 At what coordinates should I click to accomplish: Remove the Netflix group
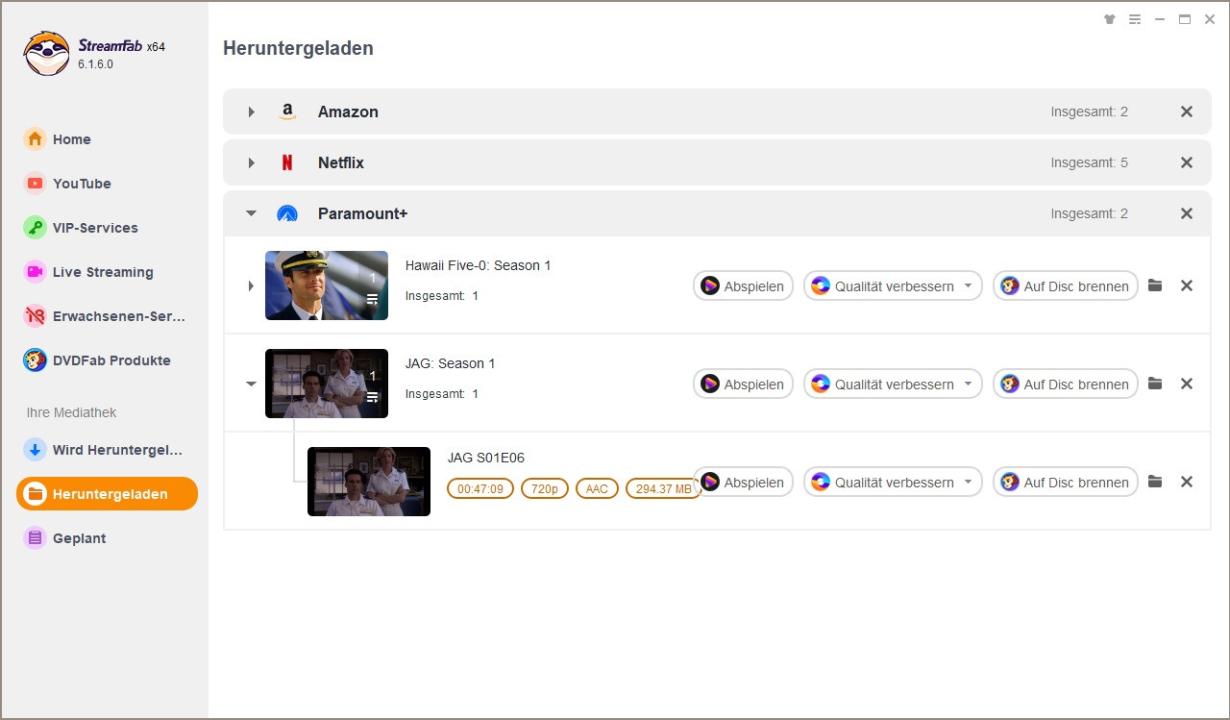[1187, 163]
